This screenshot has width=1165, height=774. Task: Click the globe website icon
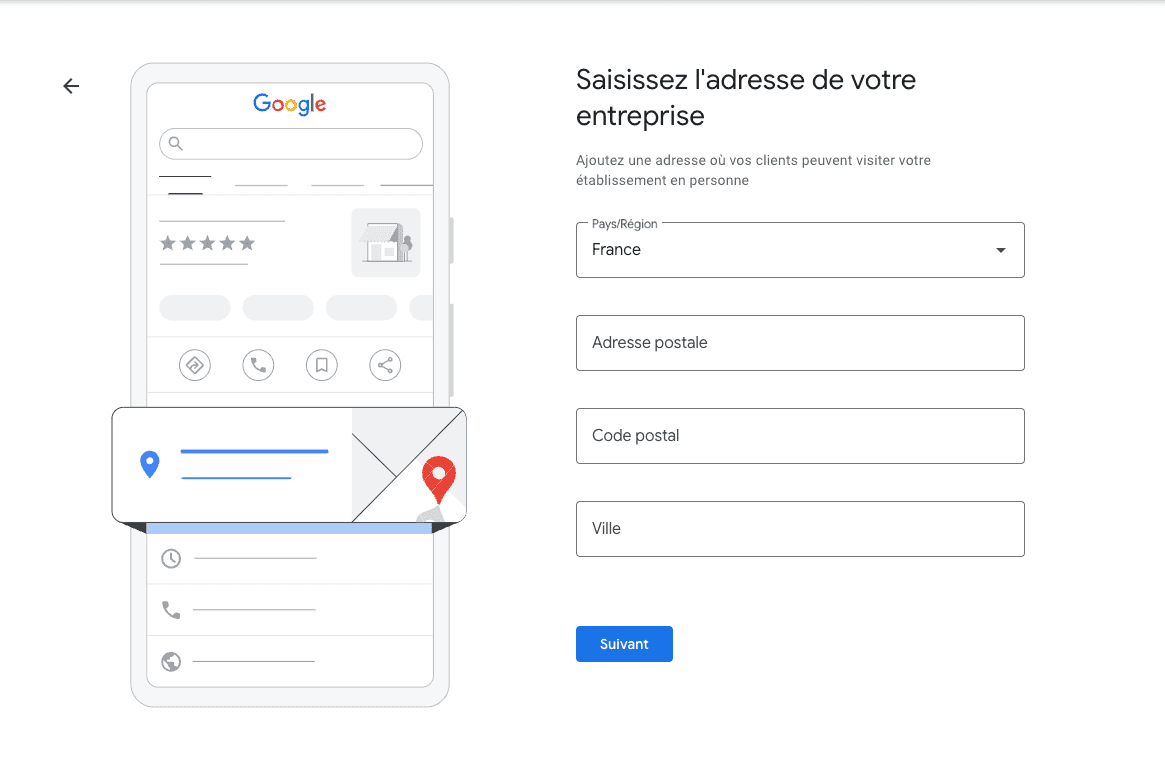pos(171,662)
